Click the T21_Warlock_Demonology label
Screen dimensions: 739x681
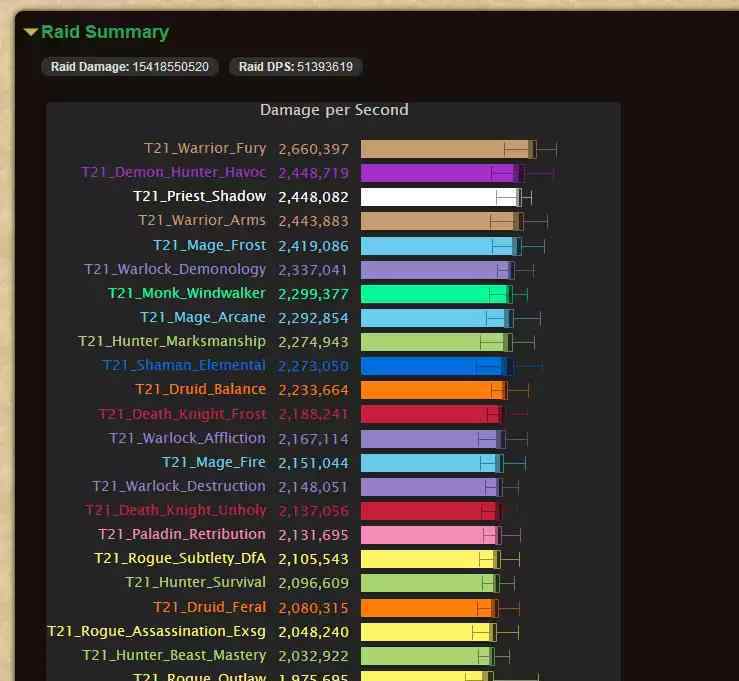coord(175,270)
